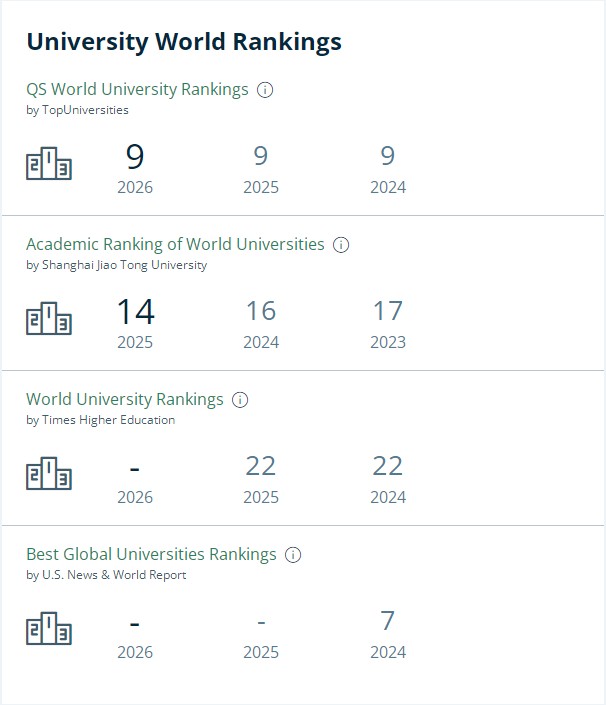Click the 'by U.S. News & World Report' text
The image size is (606, 705).
[106, 575]
